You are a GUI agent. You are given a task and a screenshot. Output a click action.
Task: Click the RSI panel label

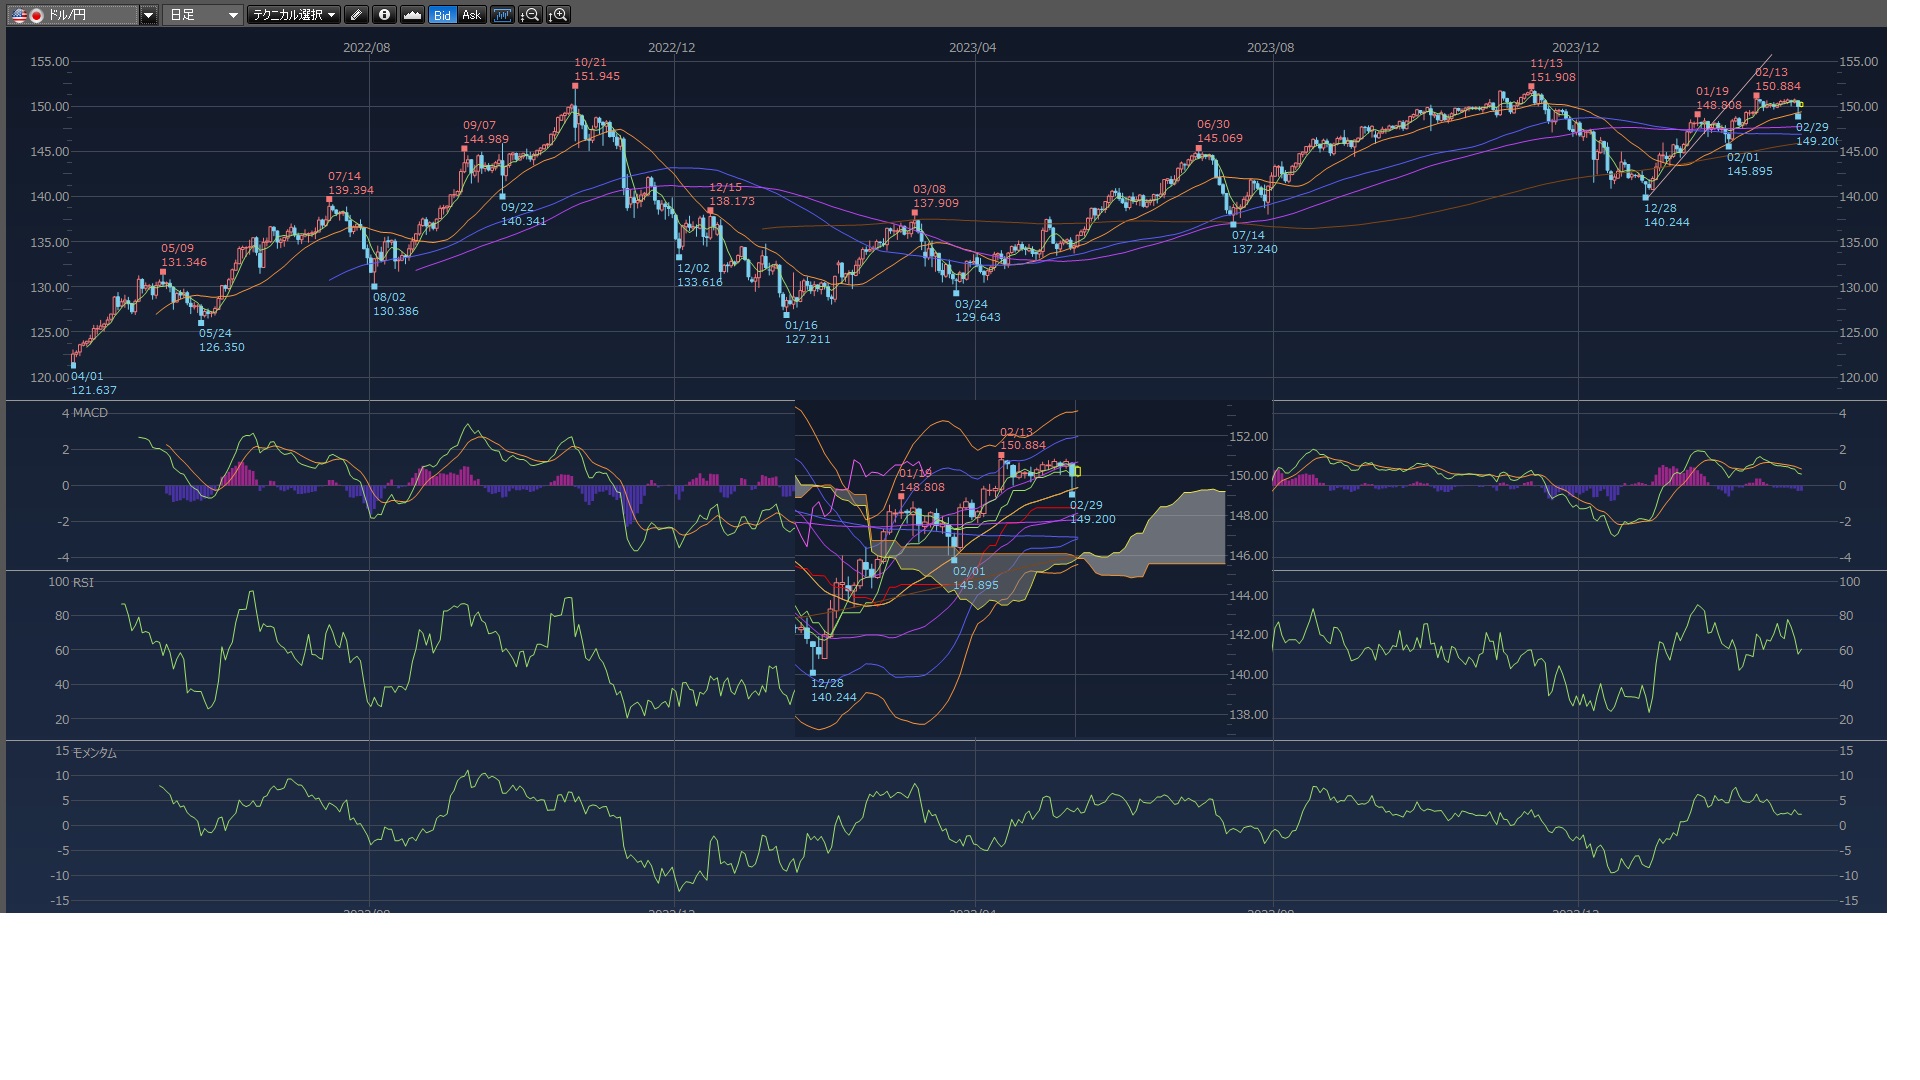83,582
